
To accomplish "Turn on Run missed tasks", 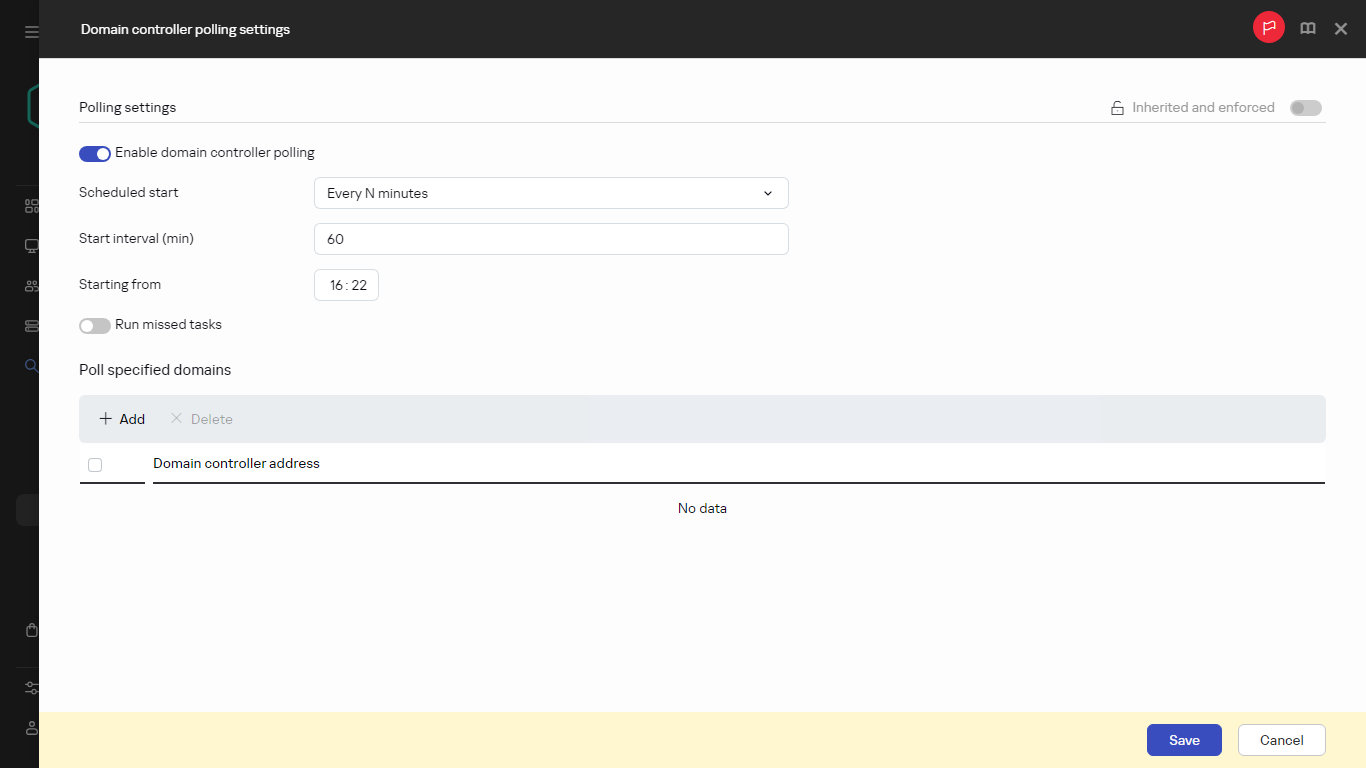I will click(94, 325).
